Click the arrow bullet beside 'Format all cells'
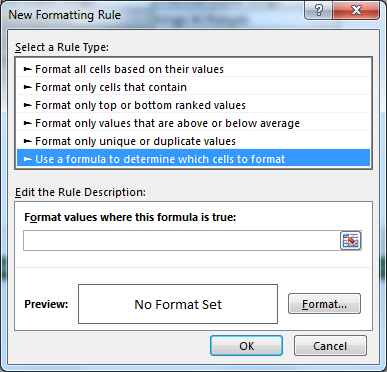 click(27, 69)
